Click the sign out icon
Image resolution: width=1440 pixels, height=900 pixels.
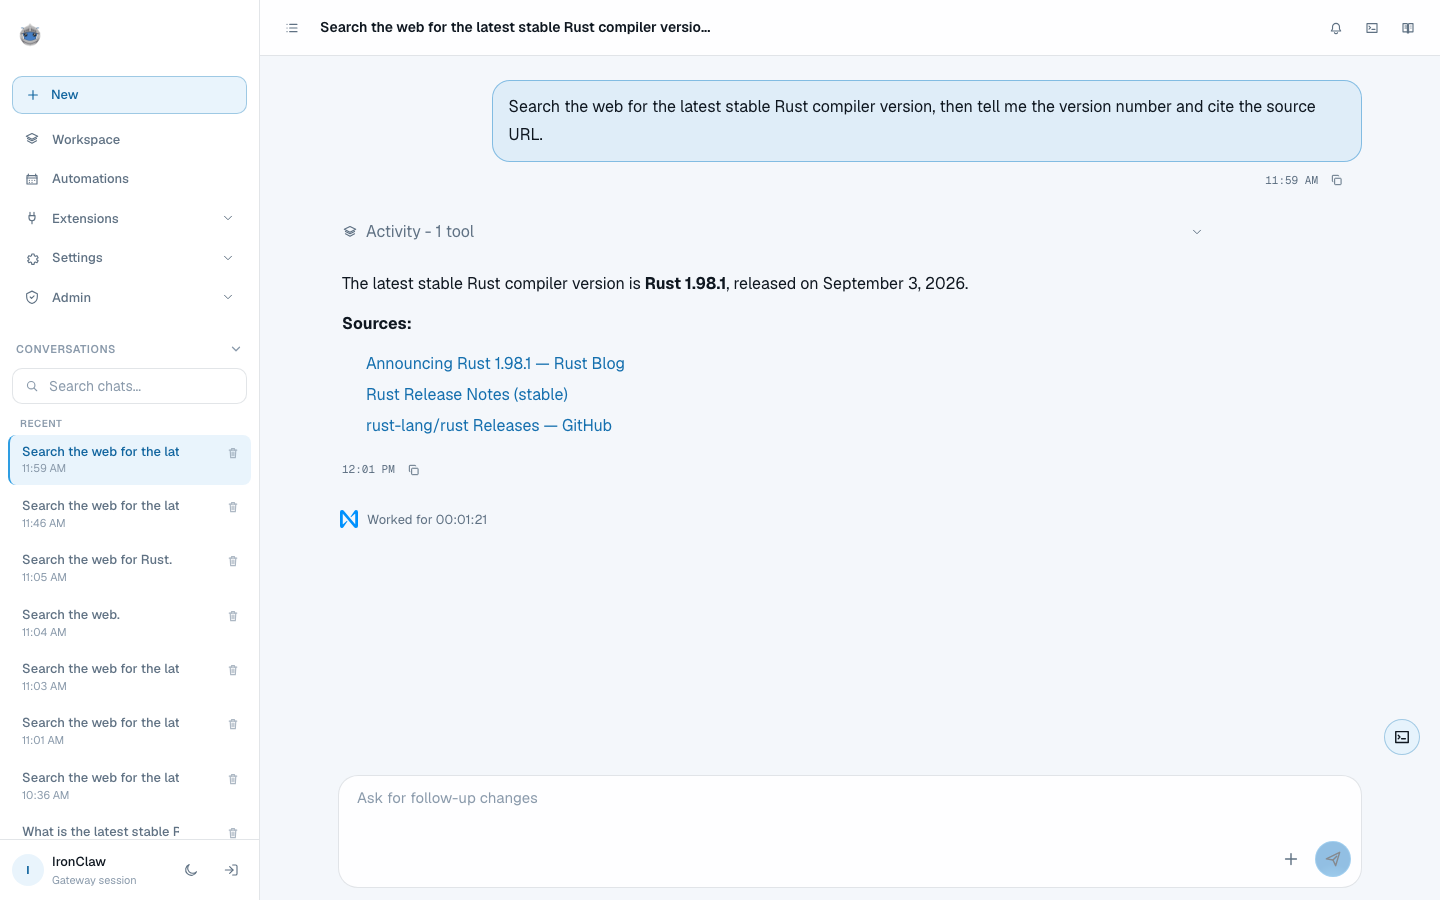click(x=231, y=870)
